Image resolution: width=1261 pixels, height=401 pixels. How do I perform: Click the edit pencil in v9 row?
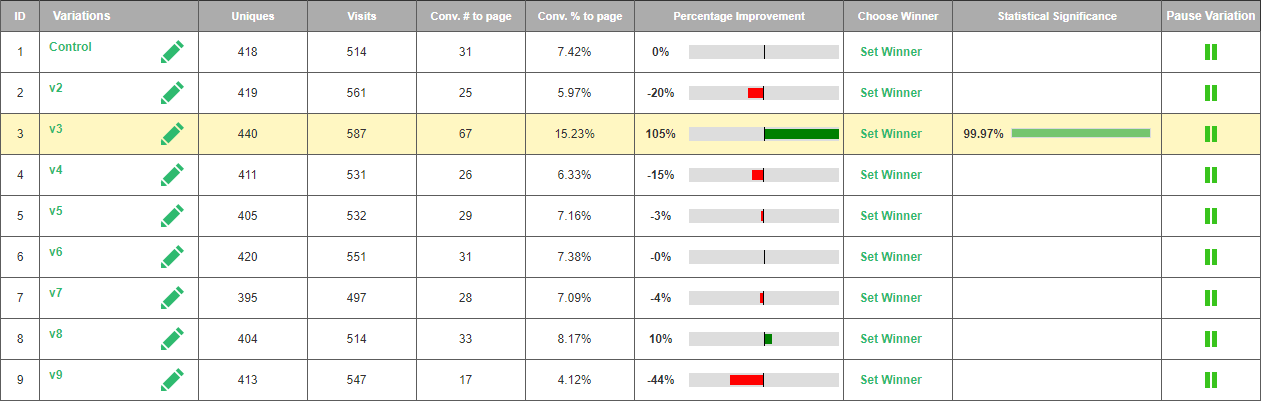click(x=172, y=380)
